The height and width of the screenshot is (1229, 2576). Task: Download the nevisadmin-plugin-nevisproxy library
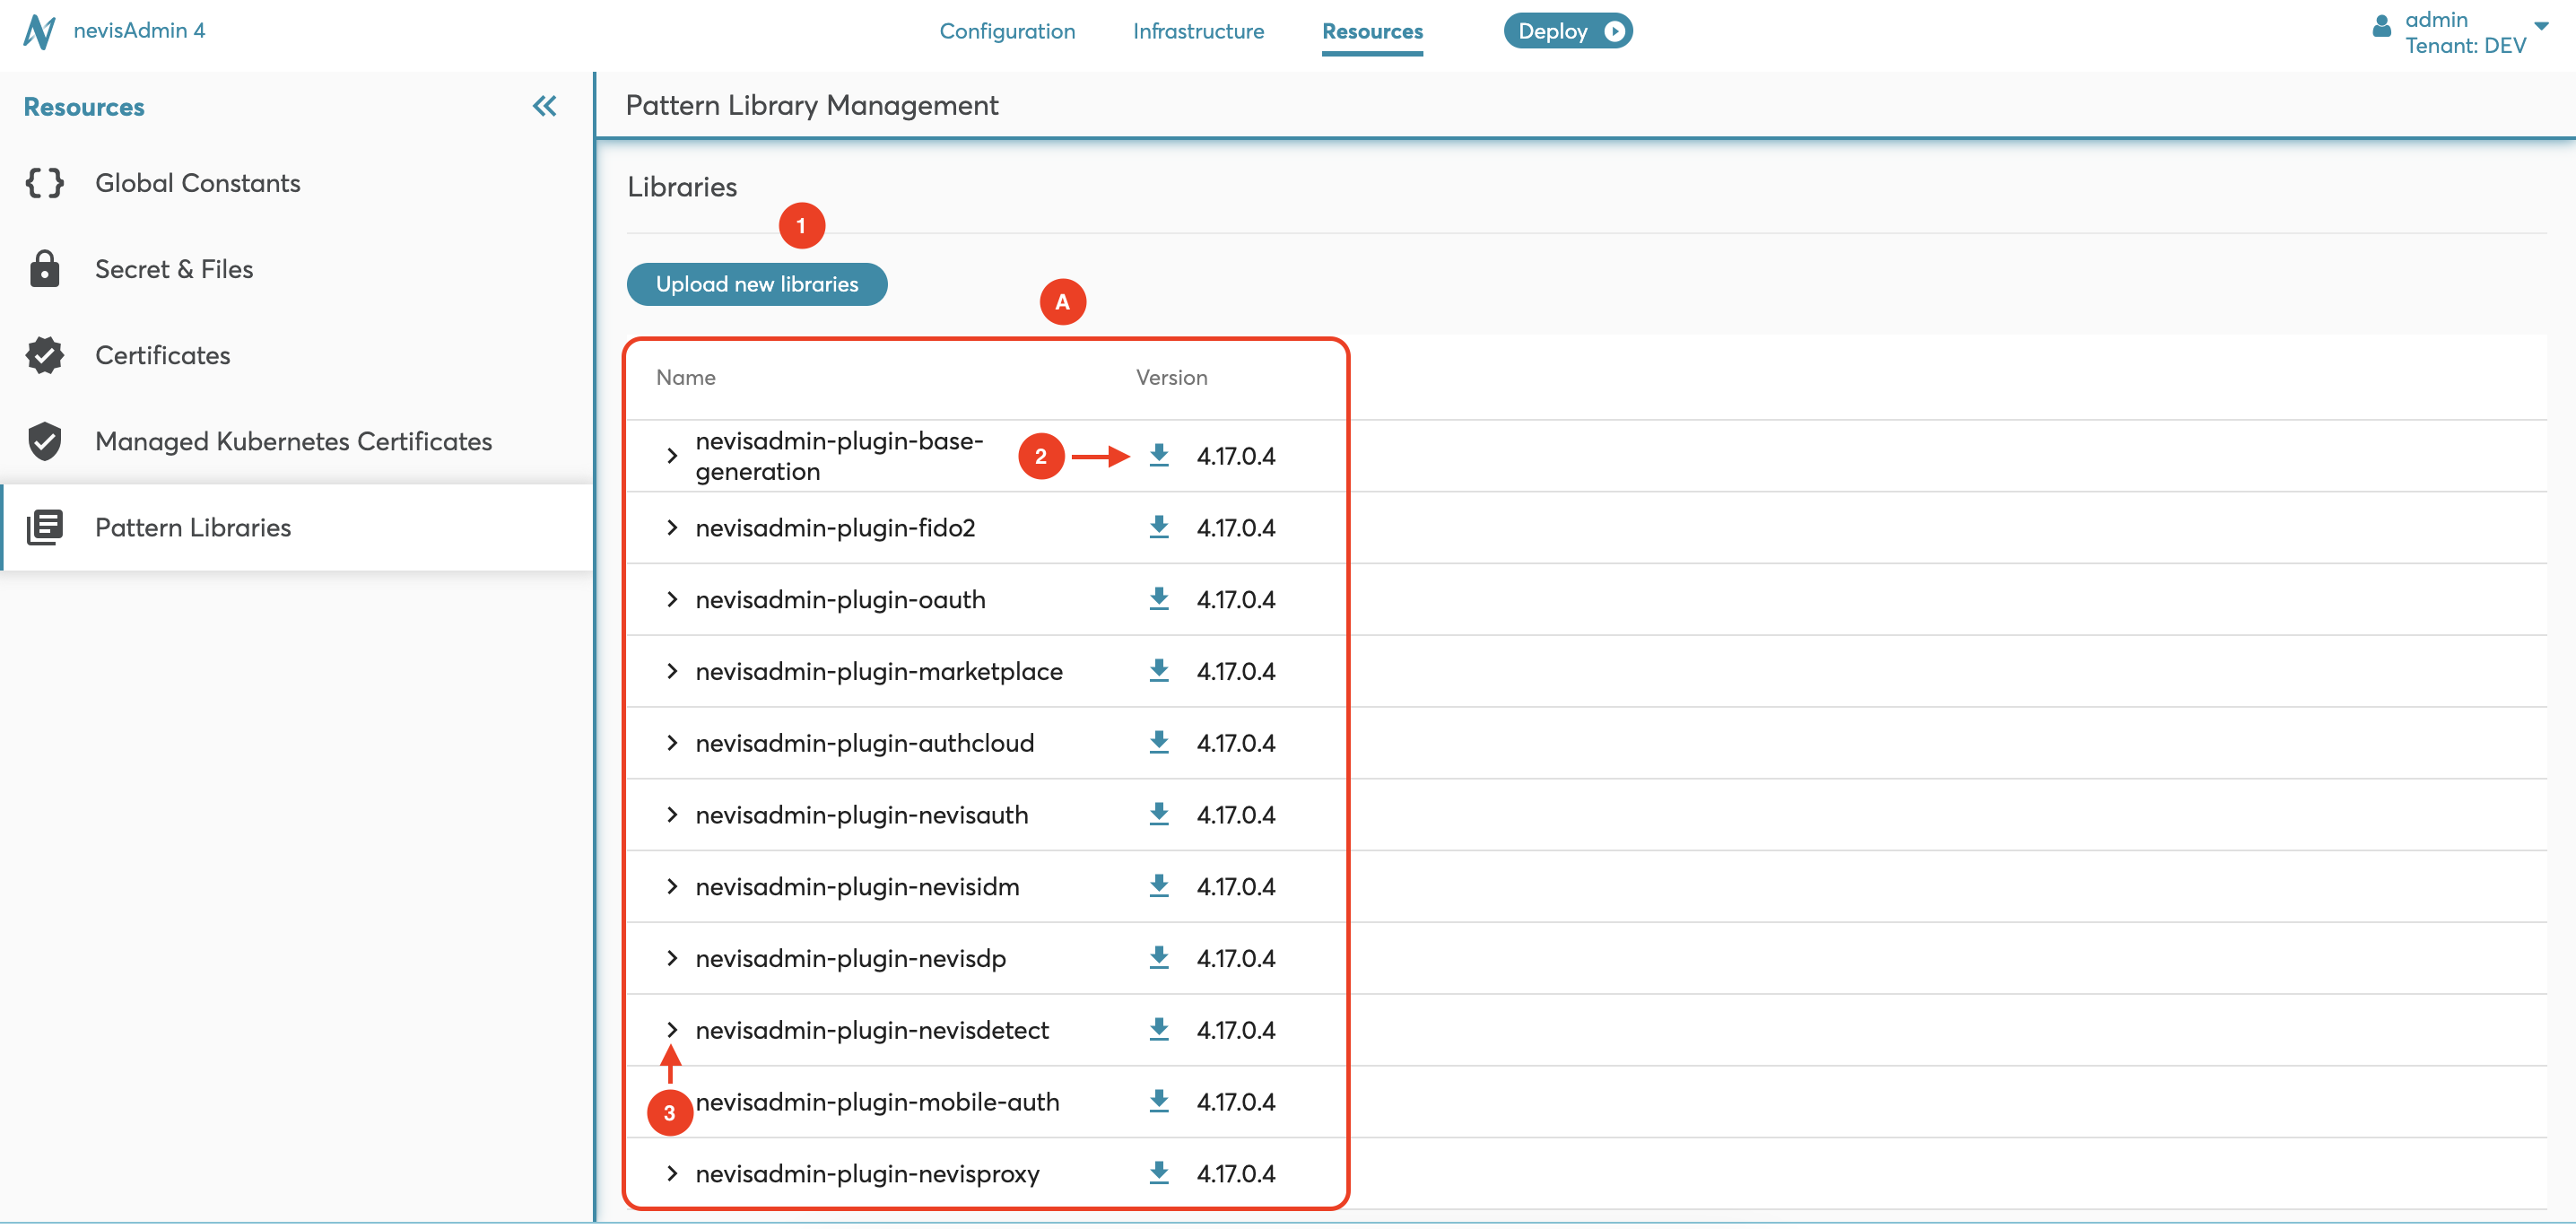tap(1159, 1173)
